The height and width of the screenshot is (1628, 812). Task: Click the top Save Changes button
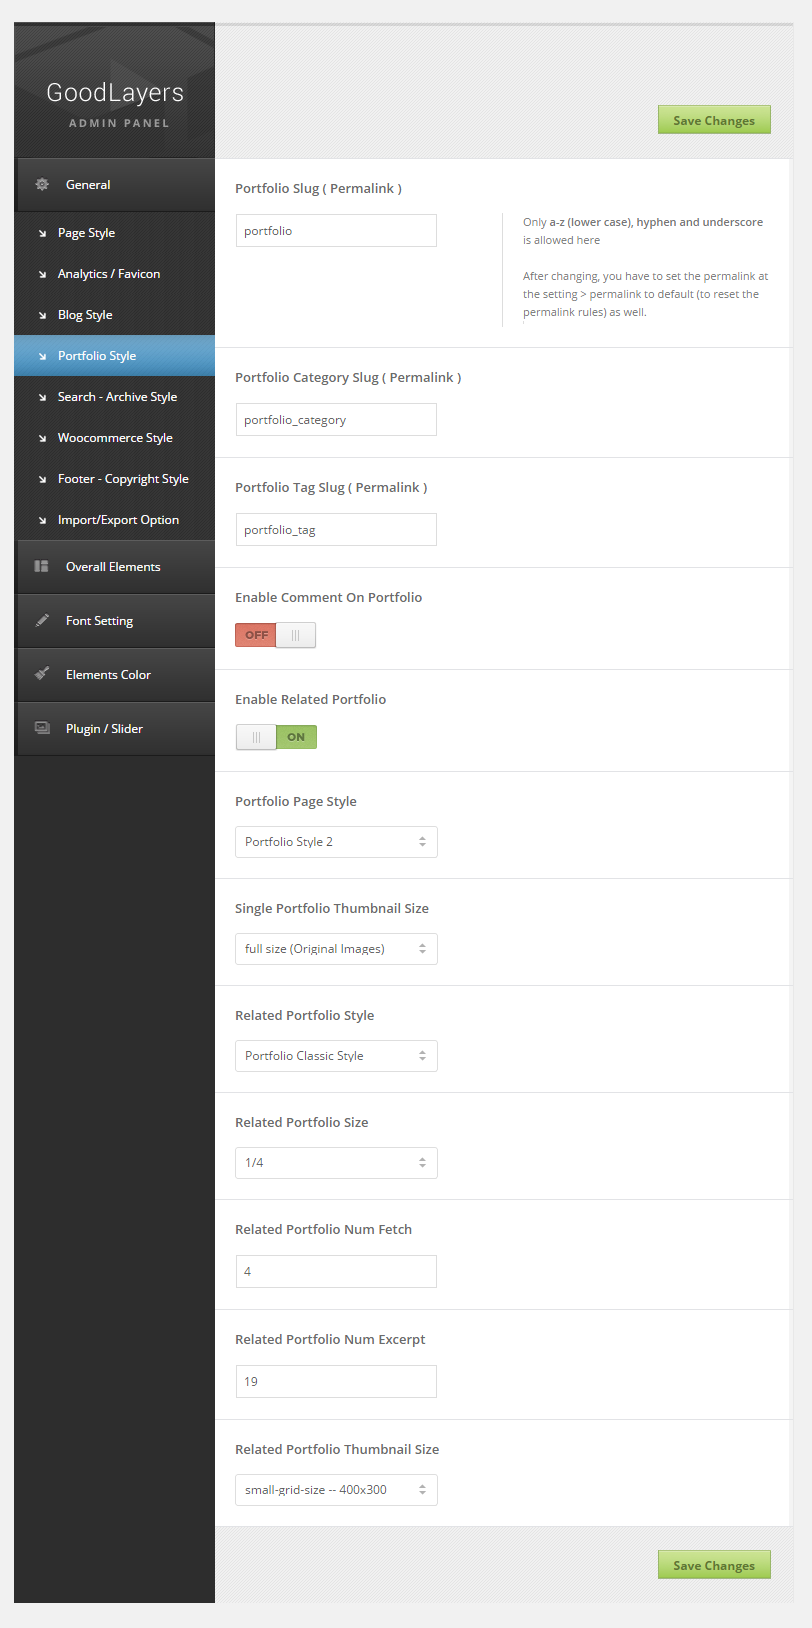point(714,121)
